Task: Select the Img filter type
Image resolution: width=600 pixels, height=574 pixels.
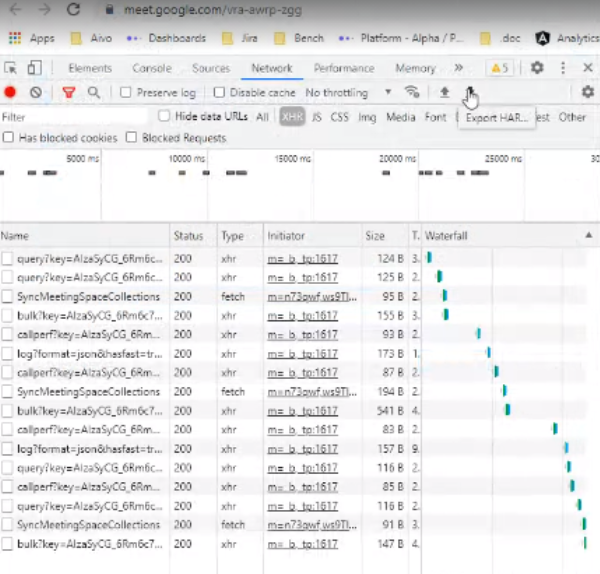Action: pyautogui.click(x=367, y=117)
